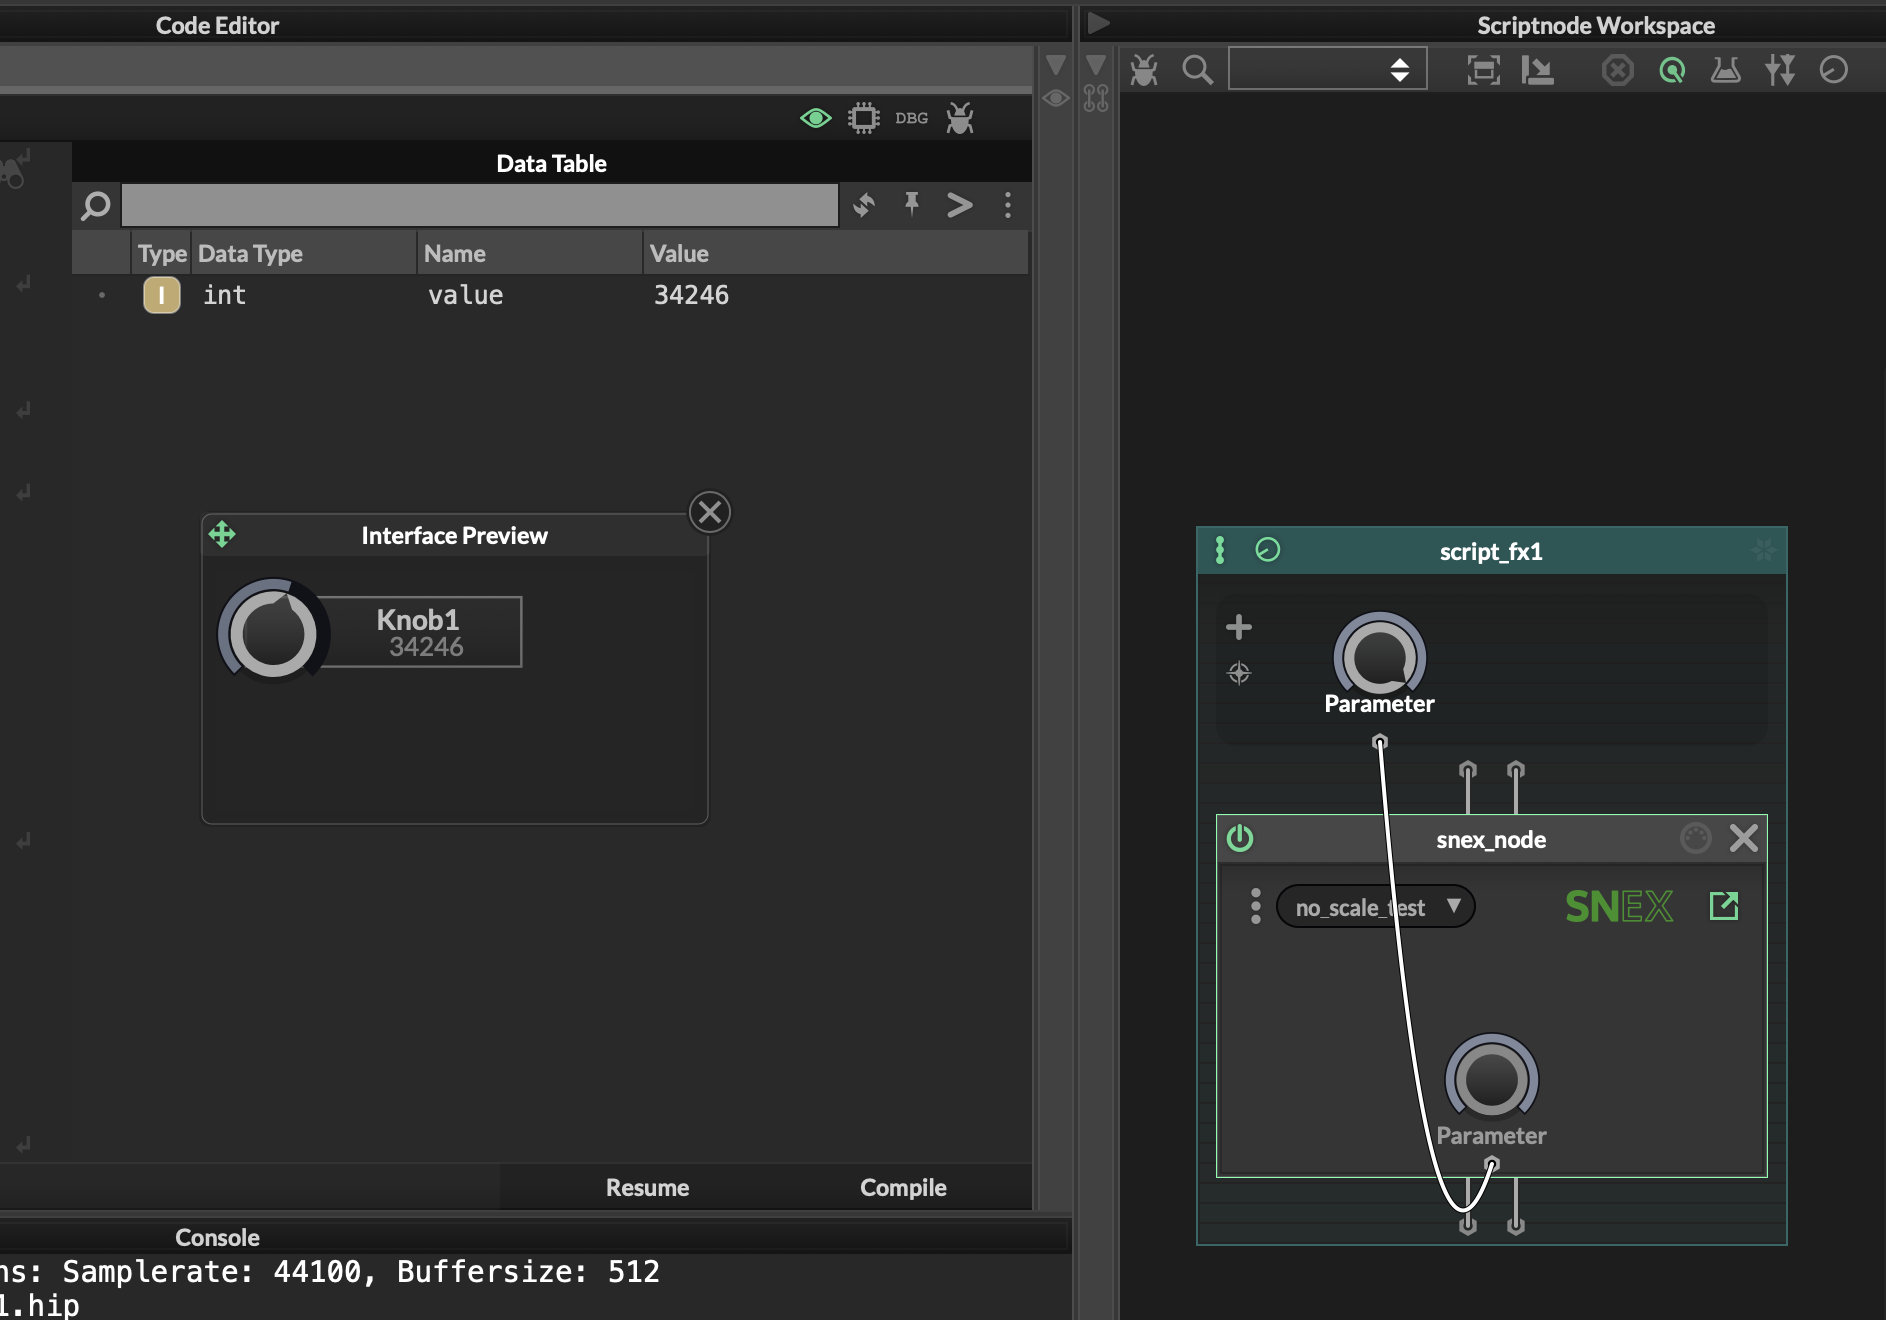Image resolution: width=1886 pixels, height=1320 pixels.
Task: Click the Knob1 rotary knob
Action: (272, 631)
